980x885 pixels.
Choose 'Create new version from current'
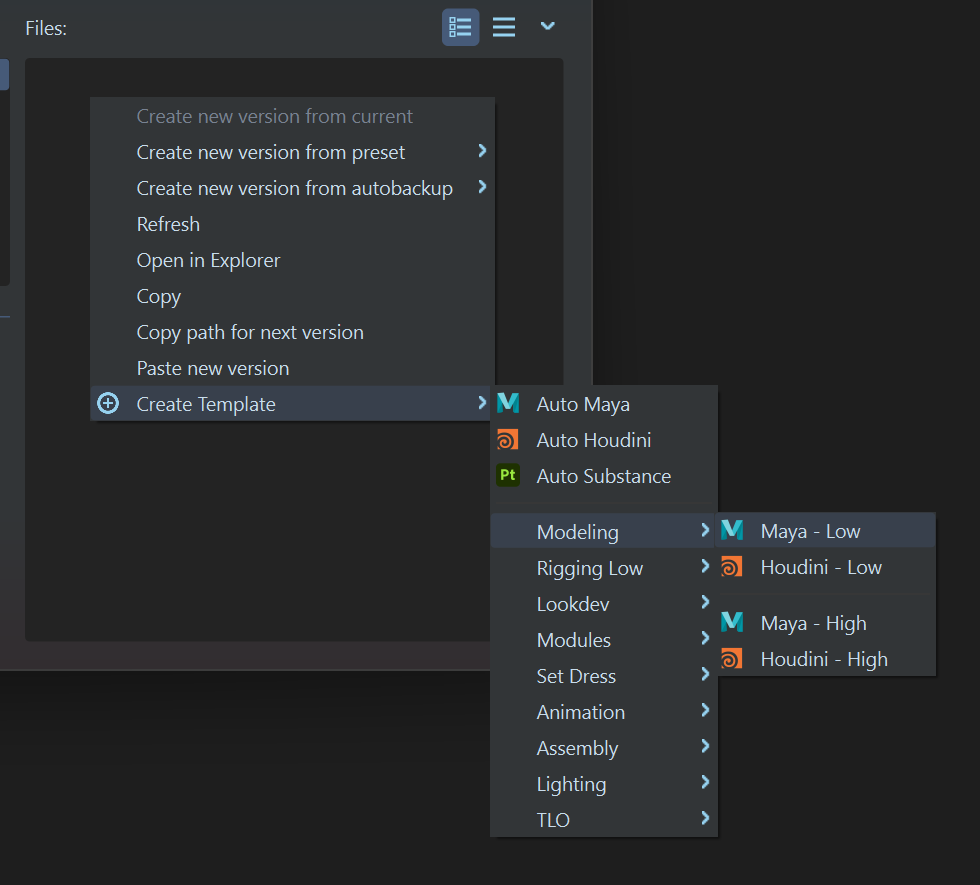click(x=292, y=116)
